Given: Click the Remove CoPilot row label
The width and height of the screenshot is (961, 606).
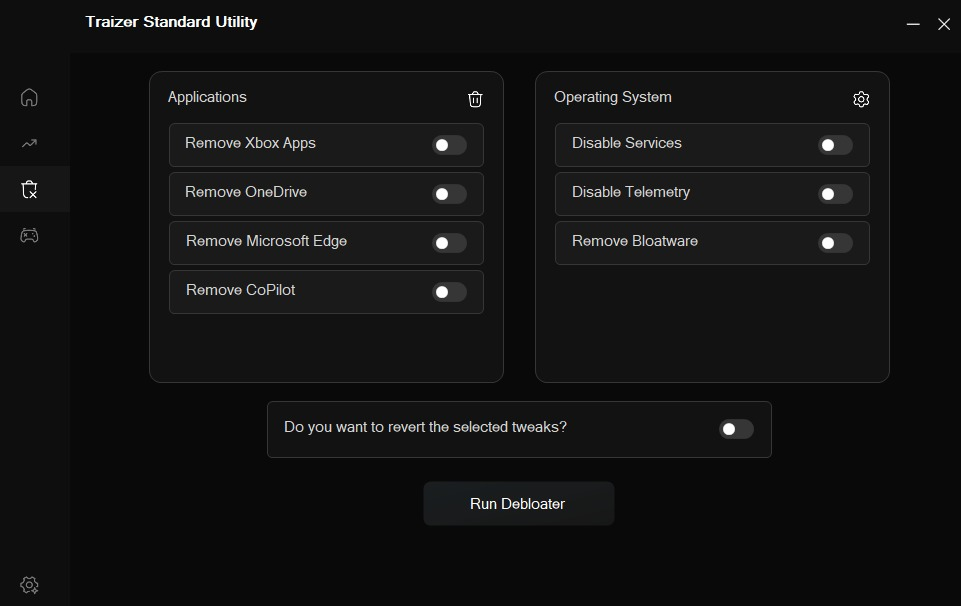Looking at the screenshot, I should [240, 290].
